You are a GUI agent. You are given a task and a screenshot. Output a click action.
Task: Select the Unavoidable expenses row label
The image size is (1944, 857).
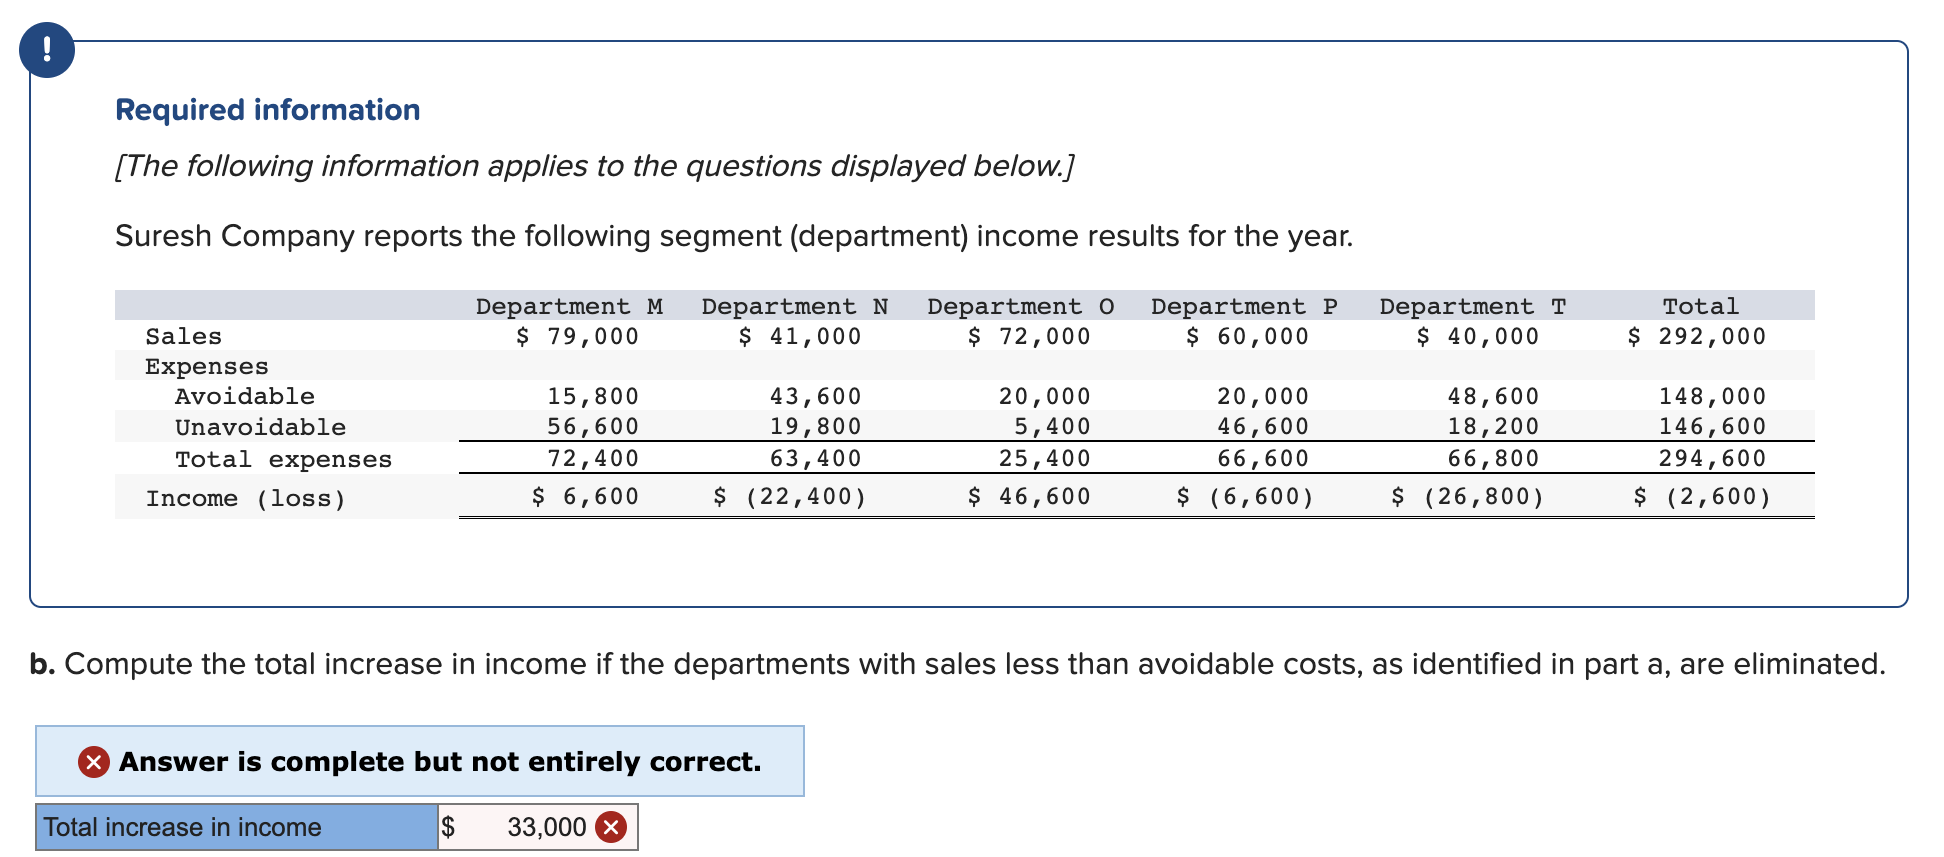[x=260, y=427]
